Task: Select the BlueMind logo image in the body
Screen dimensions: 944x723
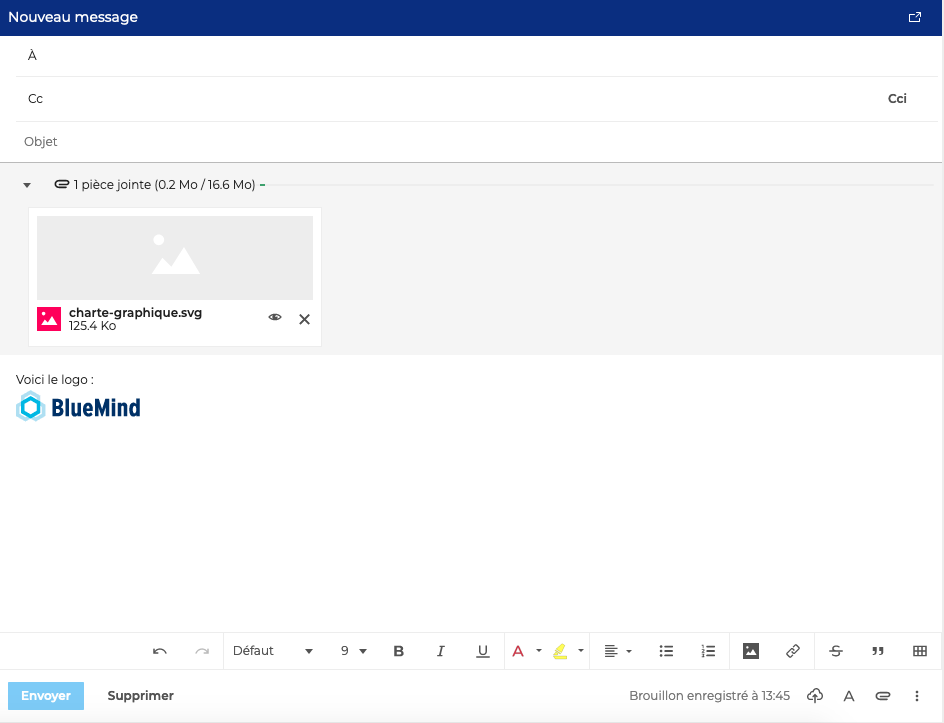Action: 78,406
